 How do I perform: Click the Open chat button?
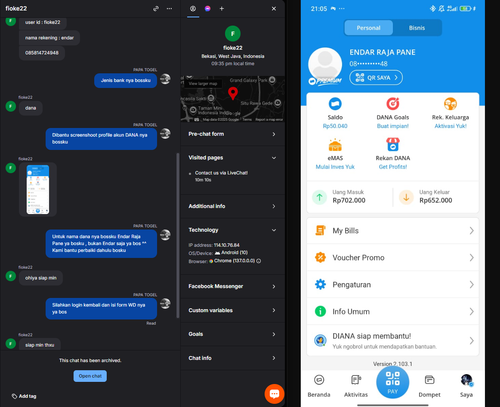pyautogui.click(x=90, y=376)
